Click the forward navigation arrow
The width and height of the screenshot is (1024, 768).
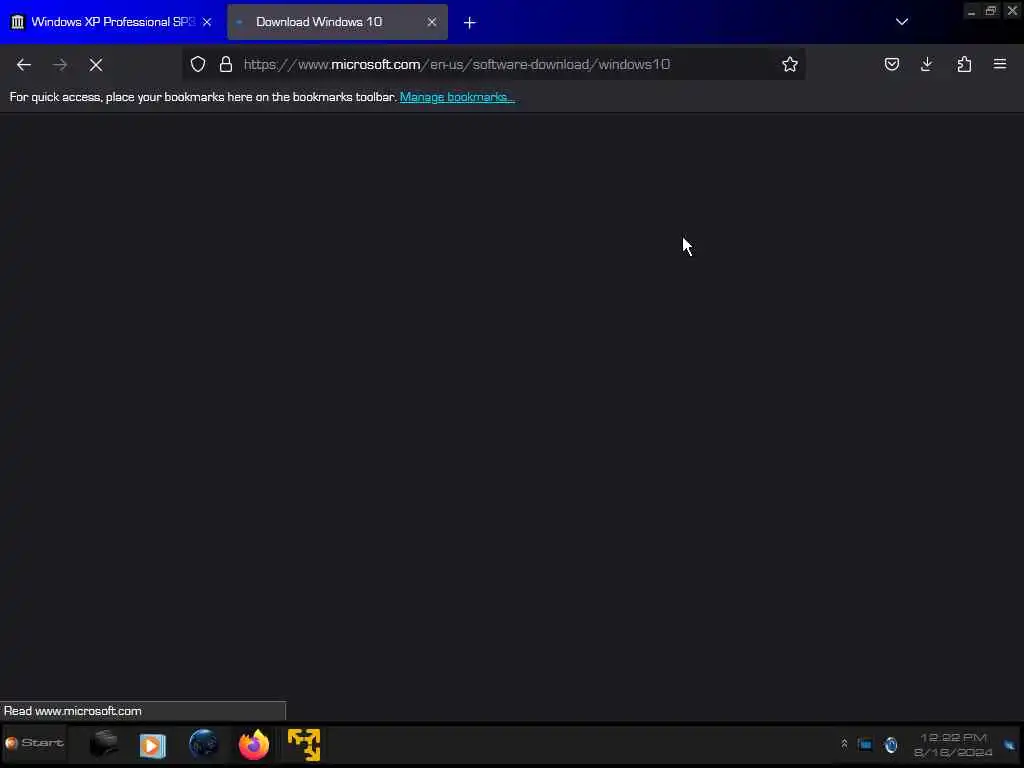click(x=60, y=64)
